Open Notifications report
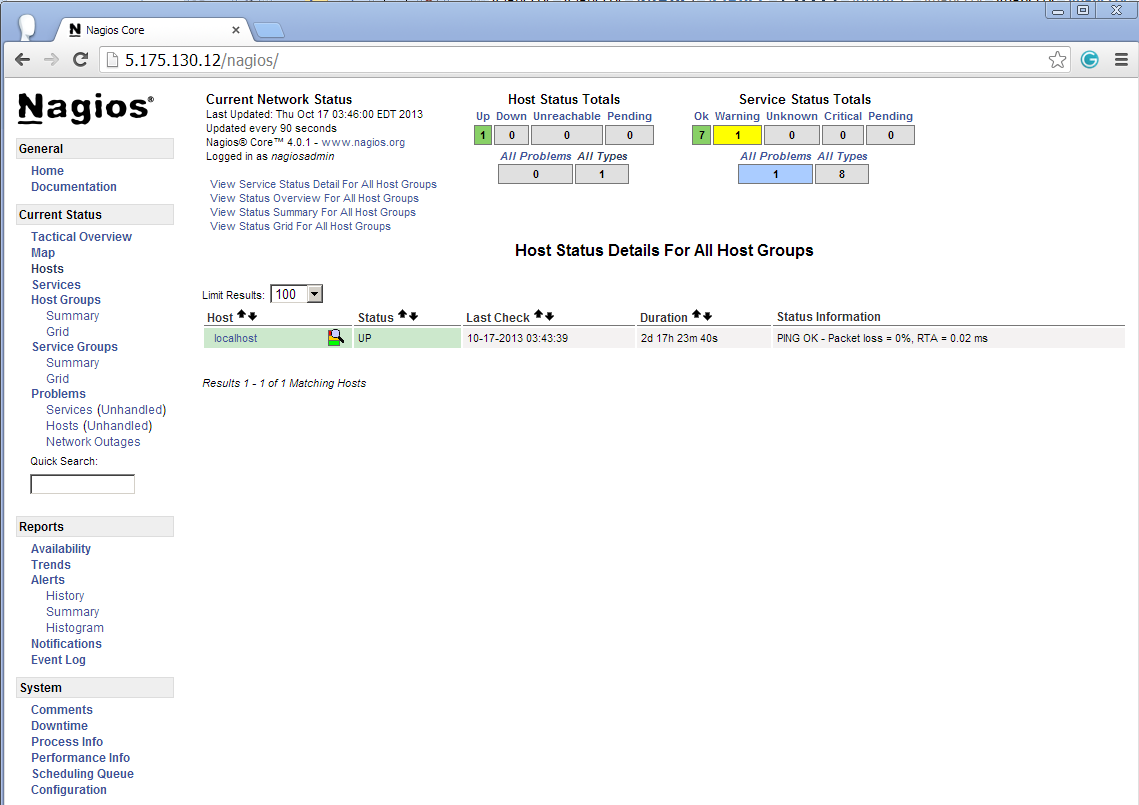Screen dimensions: 1139x805 tap(66, 644)
